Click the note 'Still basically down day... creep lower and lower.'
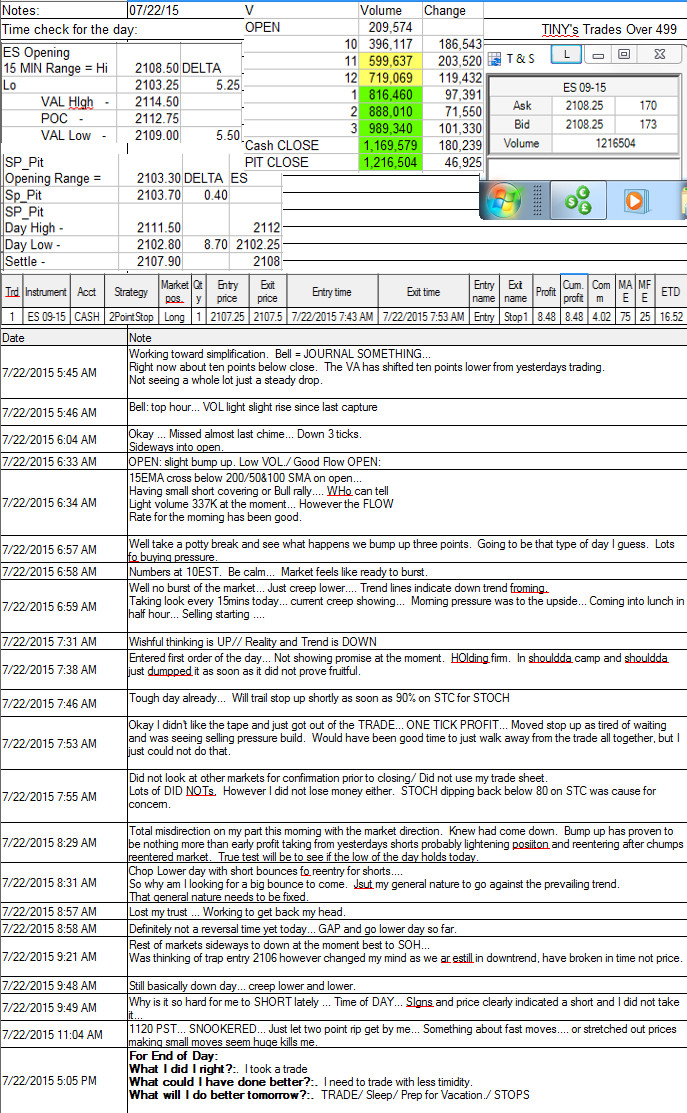The image size is (687, 1113). coord(242,986)
